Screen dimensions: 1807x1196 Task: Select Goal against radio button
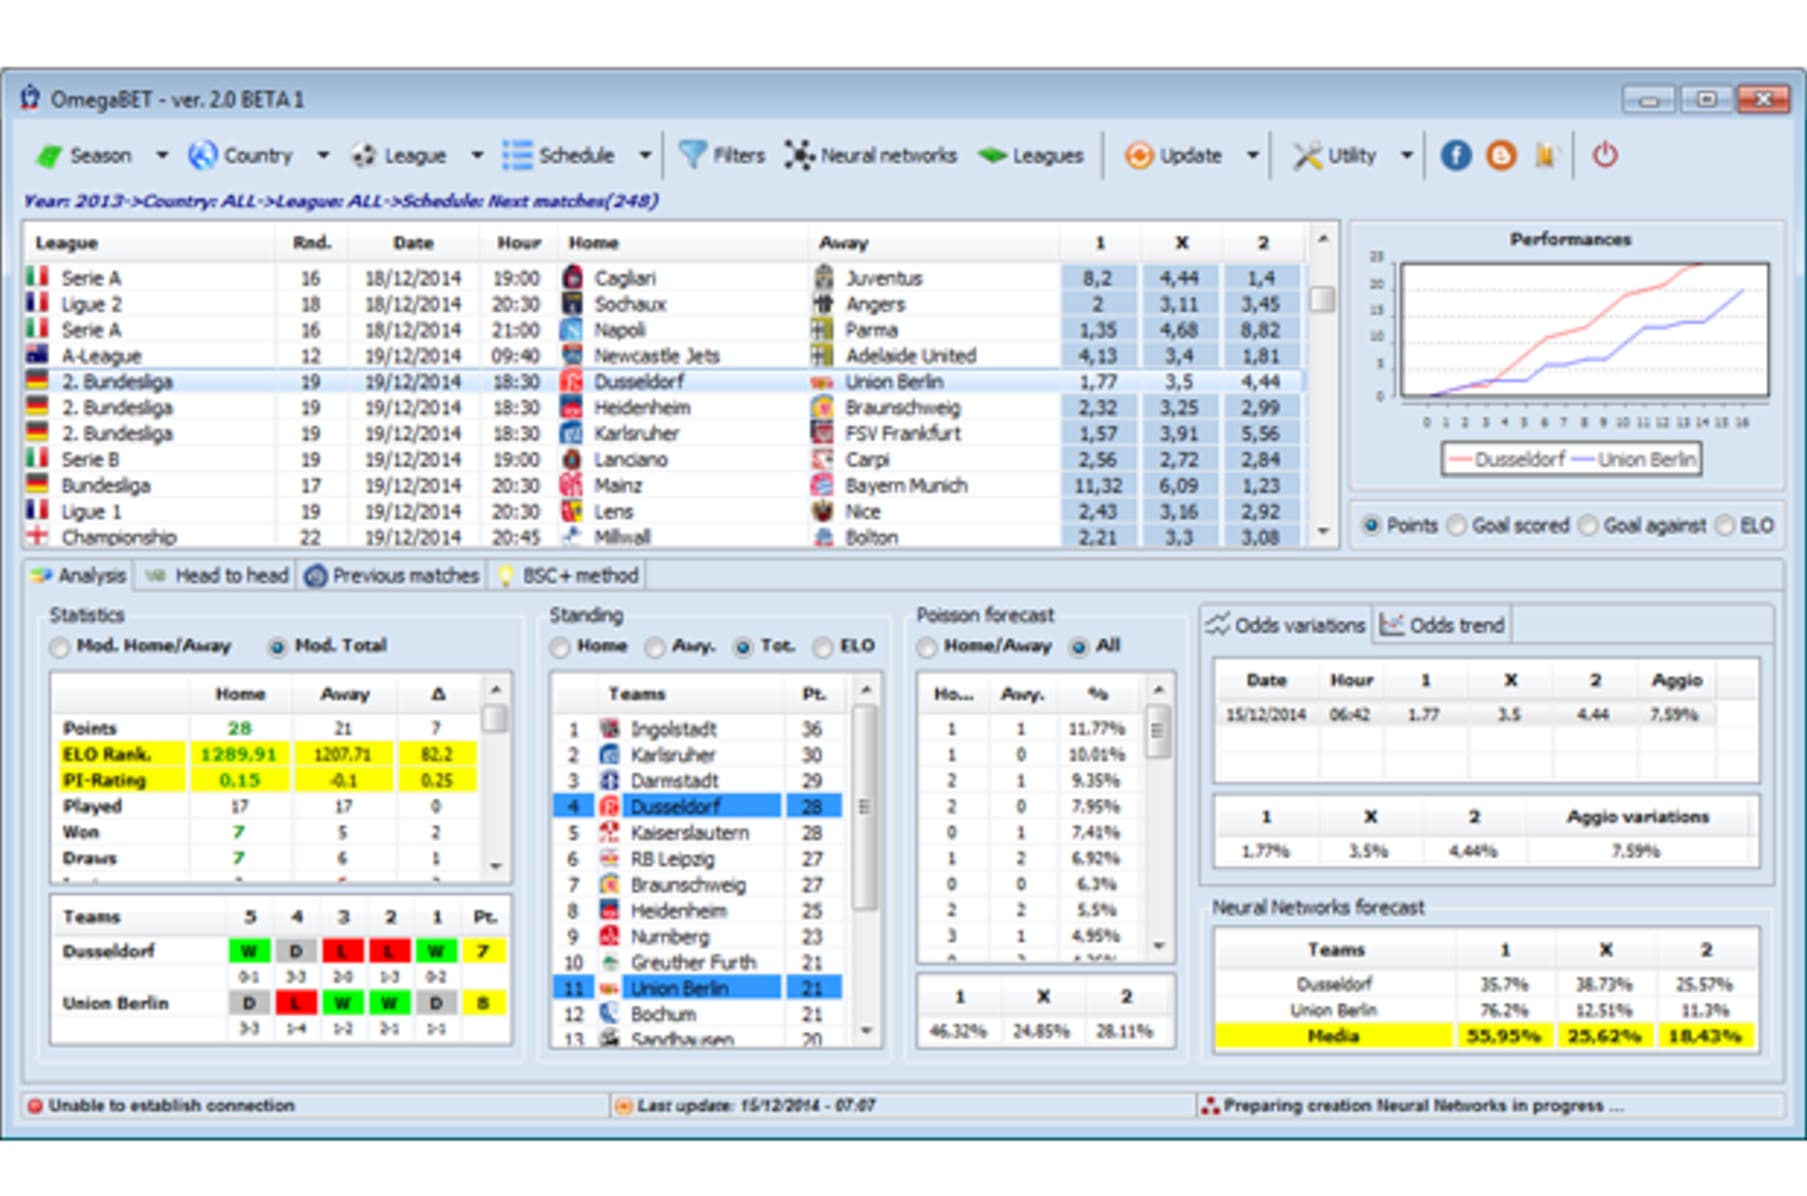click(1588, 525)
